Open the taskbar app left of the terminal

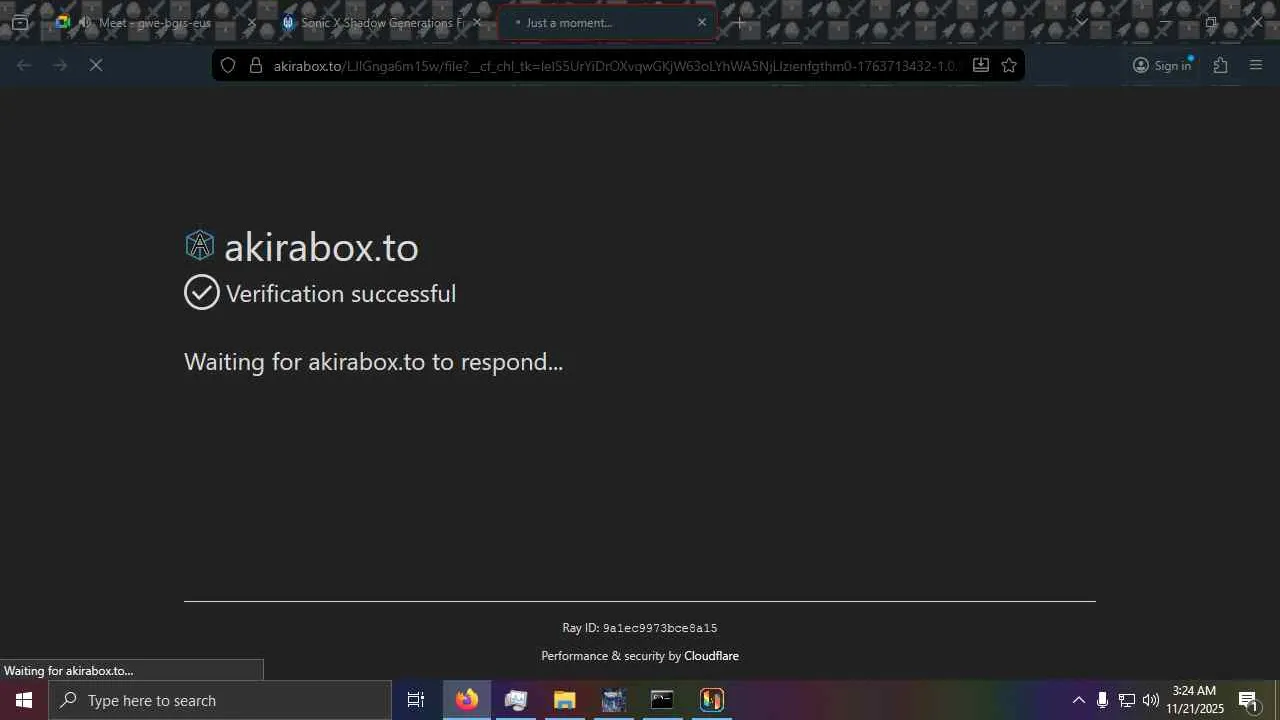(x=614, y=700)
